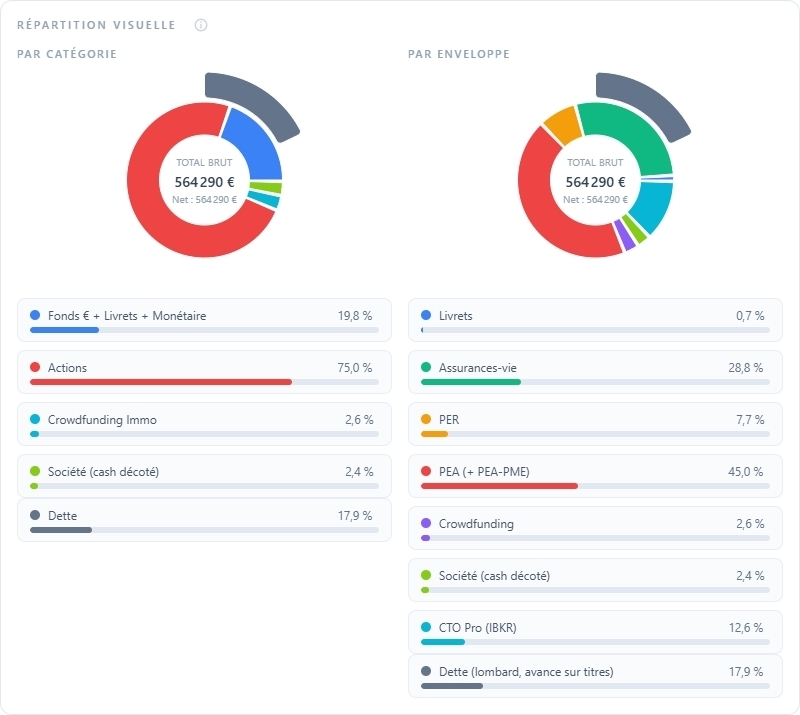Select the Livrets label in Par enveloppe
800x715 pixels.
point(456,316)
